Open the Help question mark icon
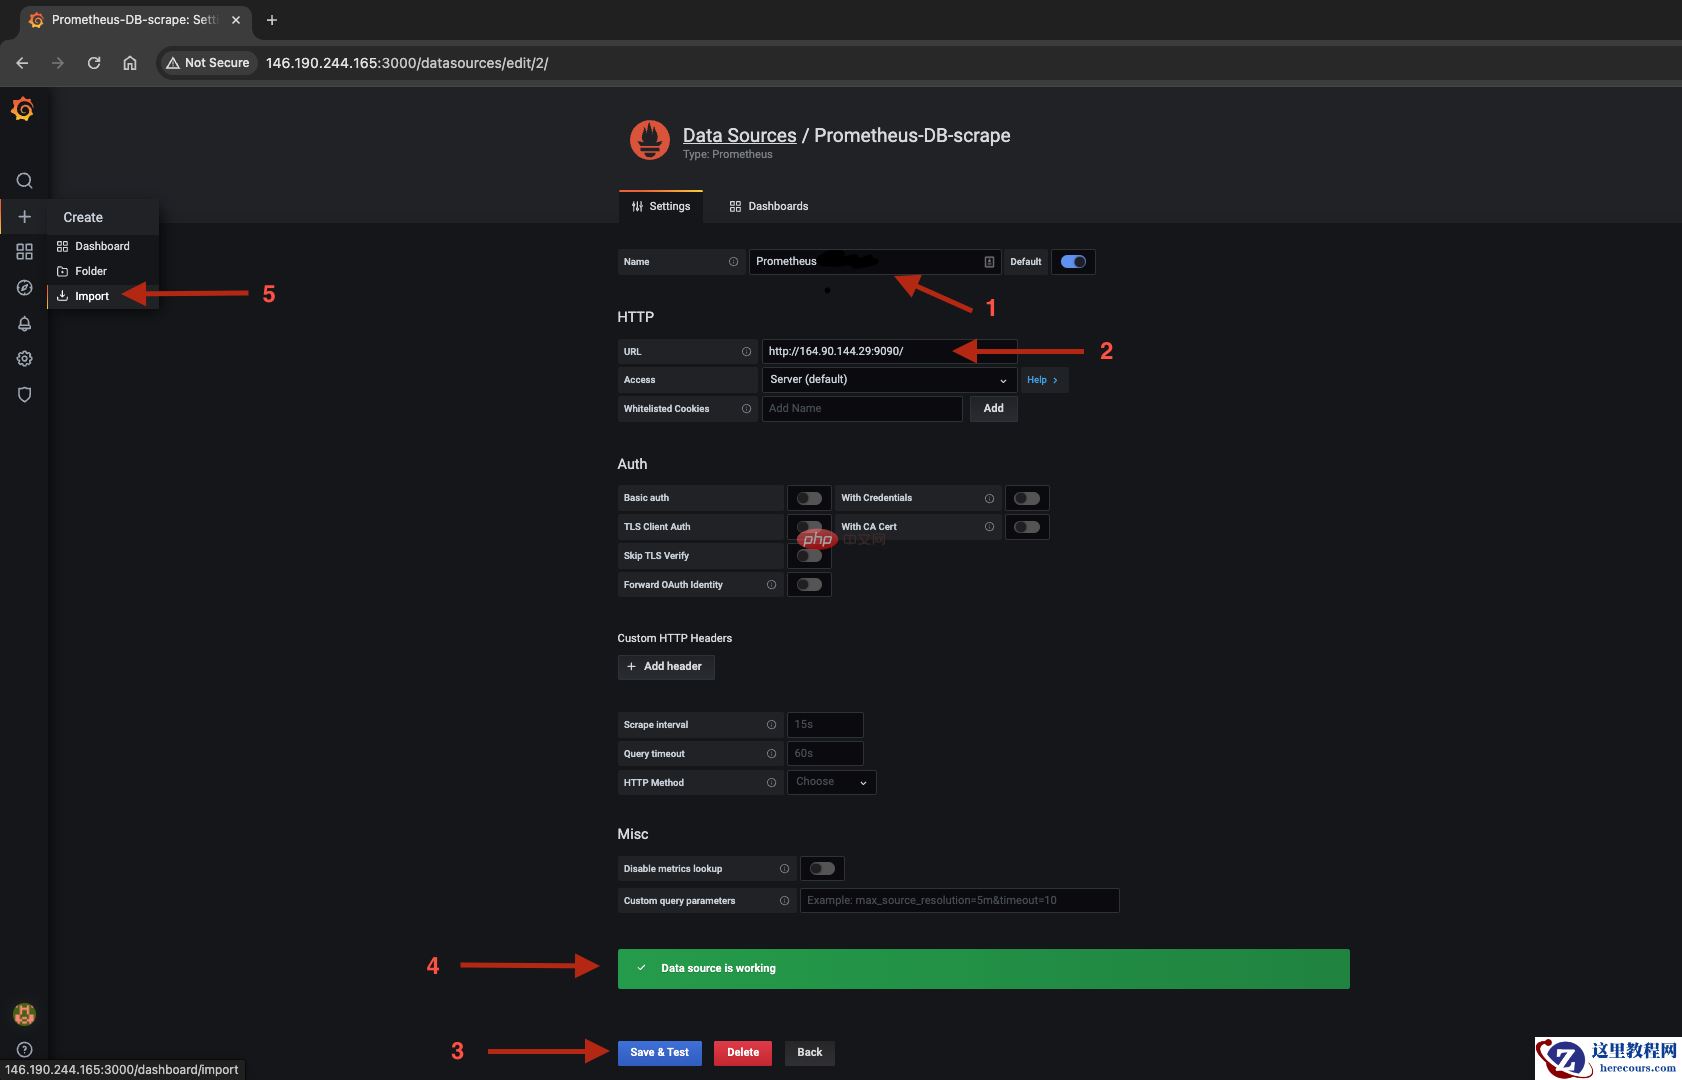This screenshot has height=1080, width=1682. [x=25, y=1050]
